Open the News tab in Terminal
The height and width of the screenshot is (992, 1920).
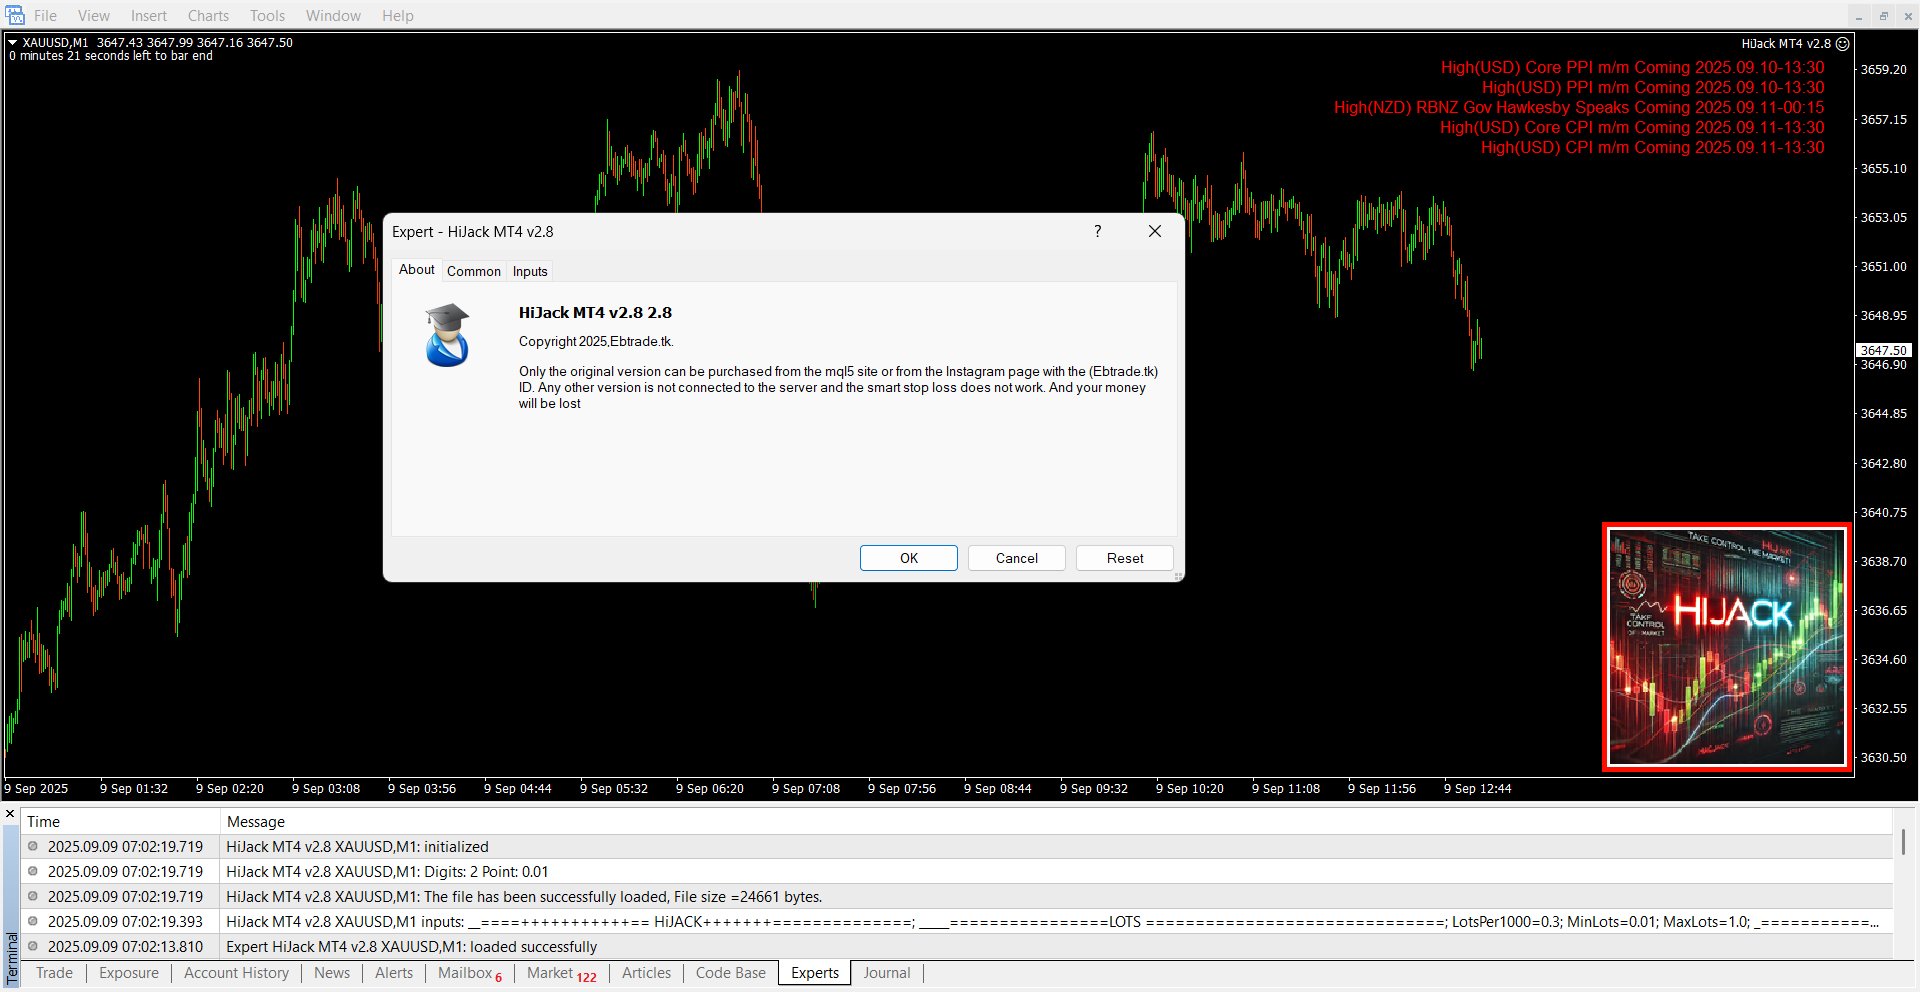point(332,973)
